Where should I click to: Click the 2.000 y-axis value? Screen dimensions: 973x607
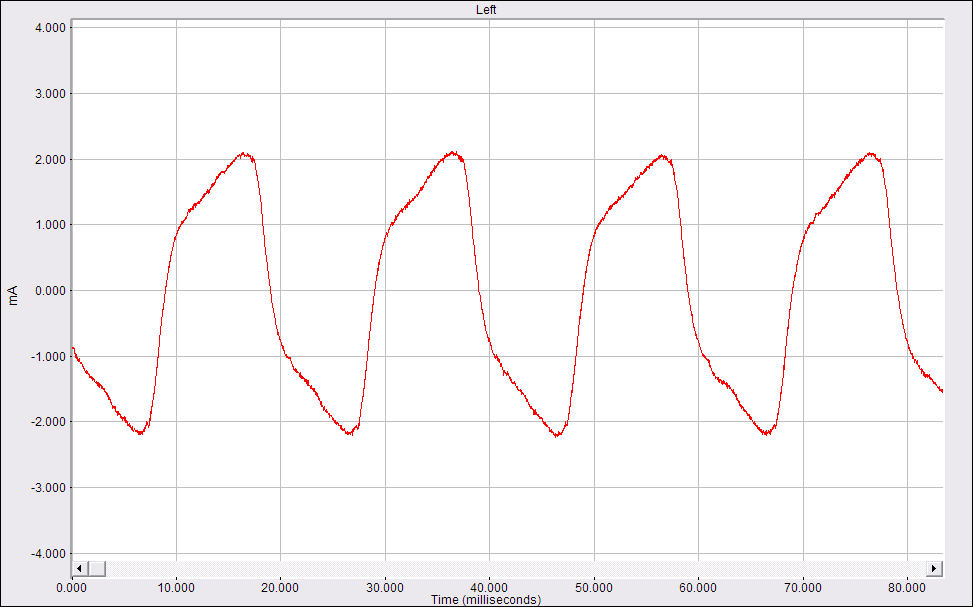click(x=52, y=160)
